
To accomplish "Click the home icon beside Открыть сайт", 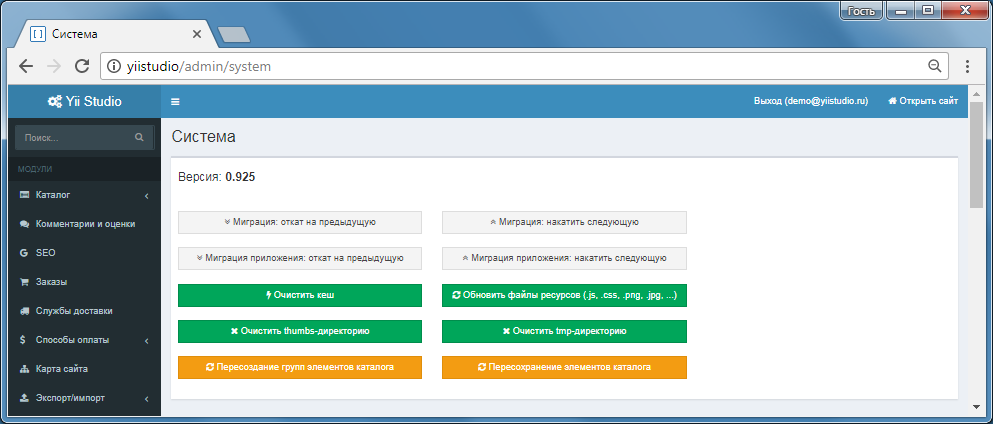I will (892, 101).
